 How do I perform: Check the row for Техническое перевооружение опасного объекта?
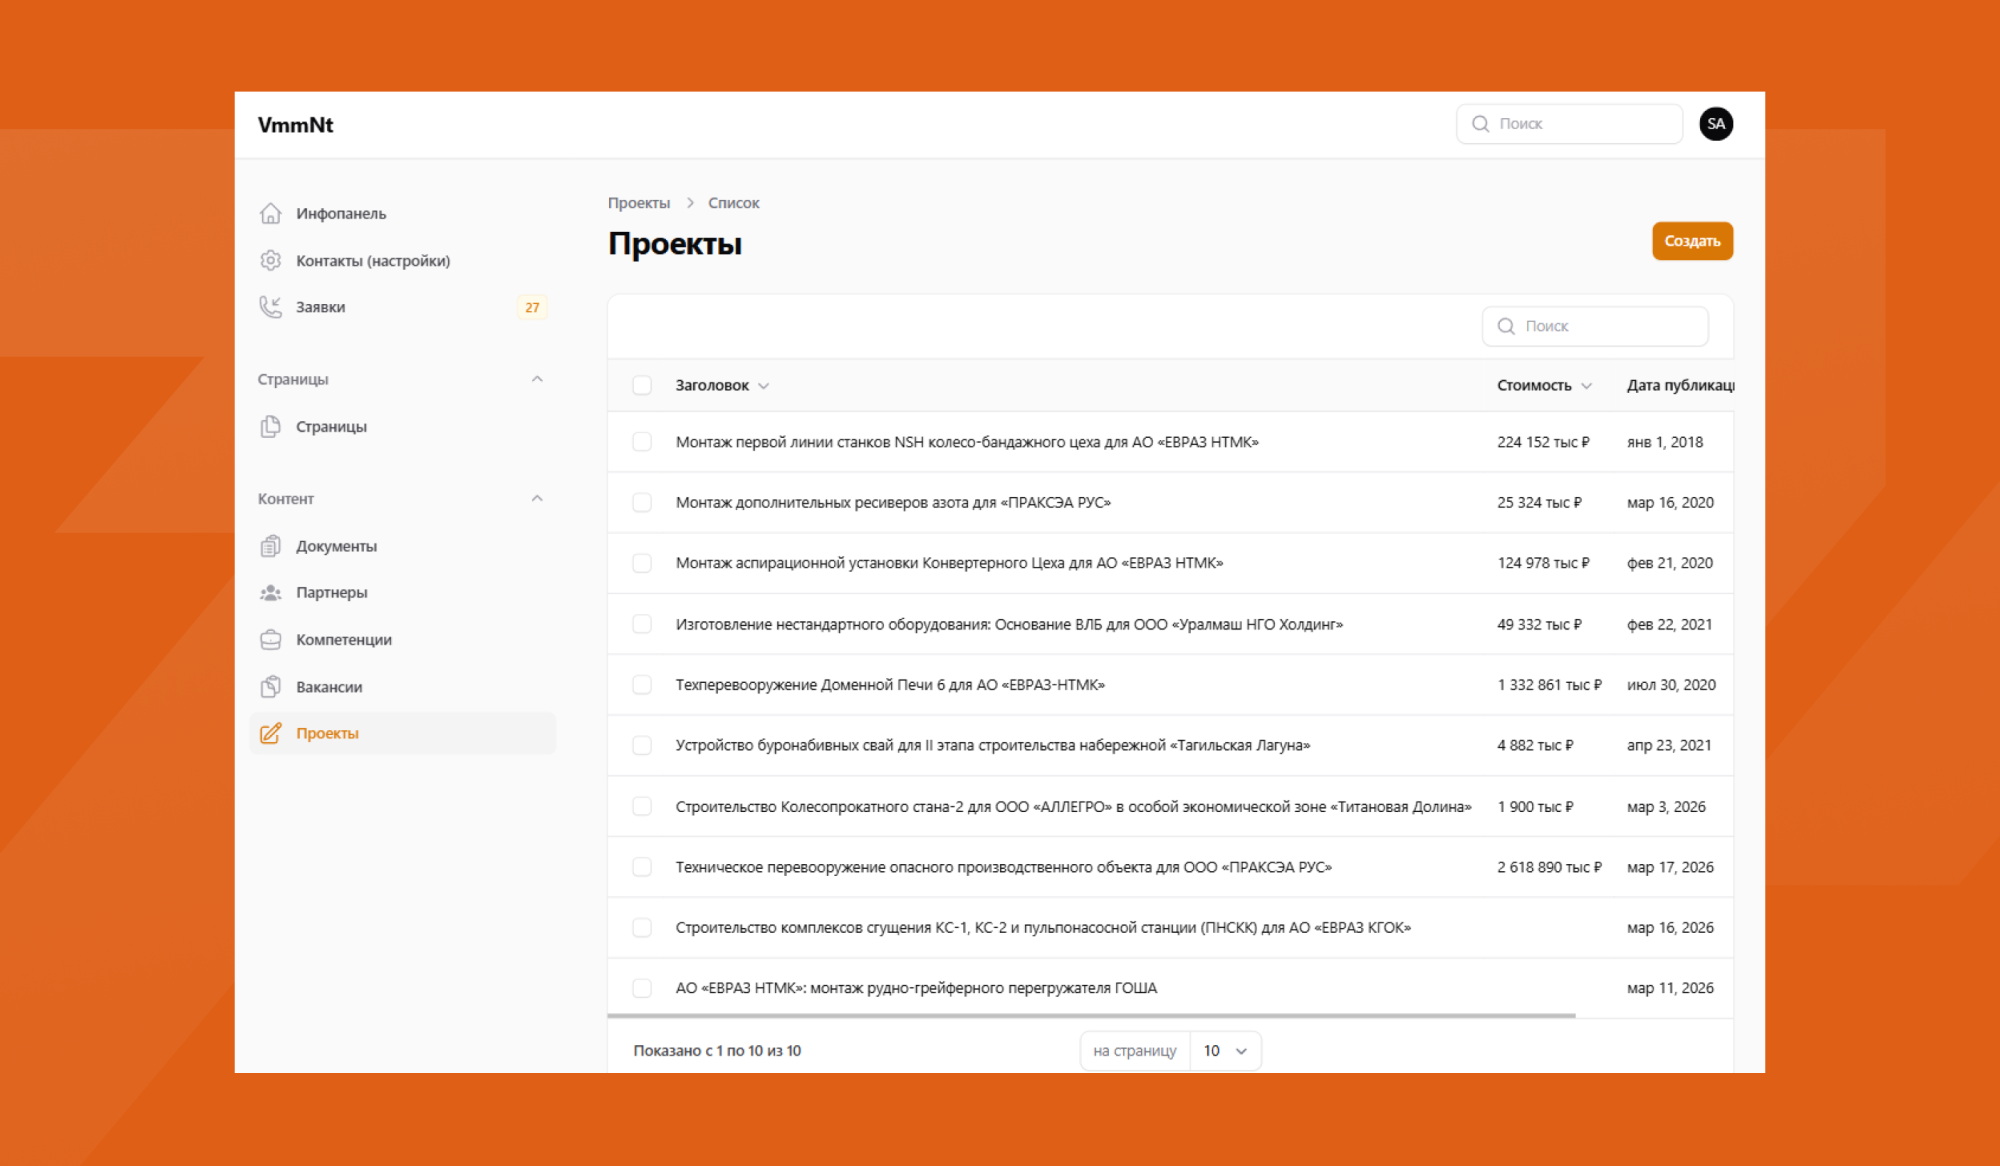click(x=642, y=867)
